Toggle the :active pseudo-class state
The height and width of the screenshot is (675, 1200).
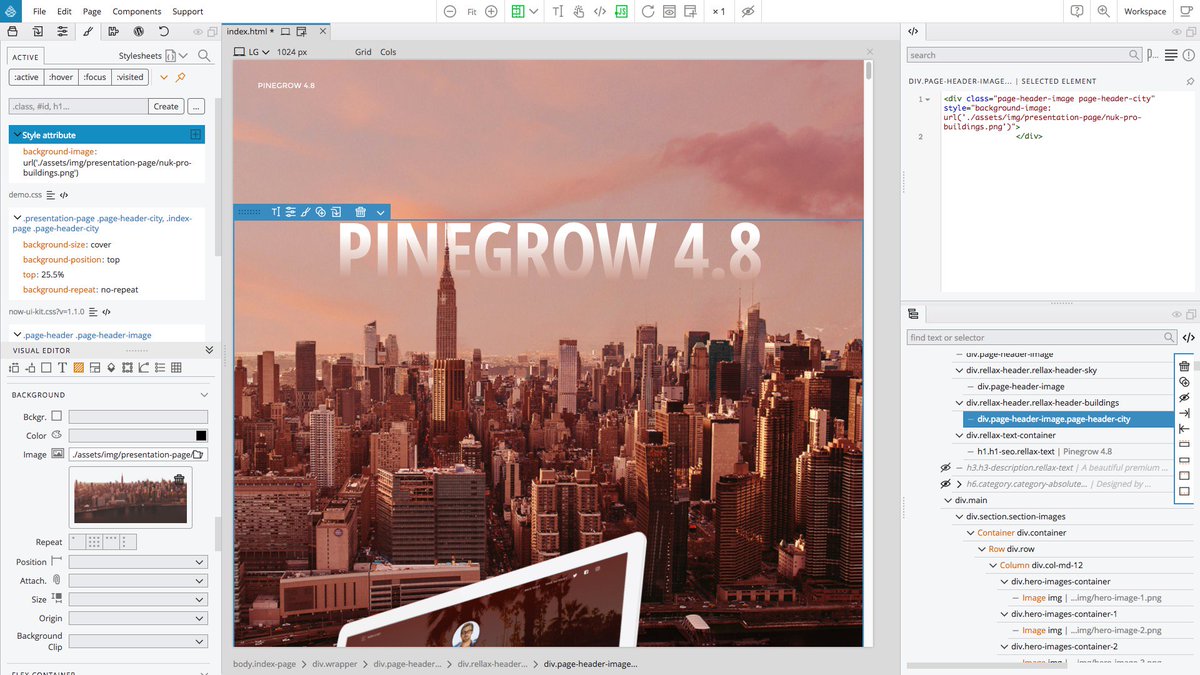(x=27, y=77)
